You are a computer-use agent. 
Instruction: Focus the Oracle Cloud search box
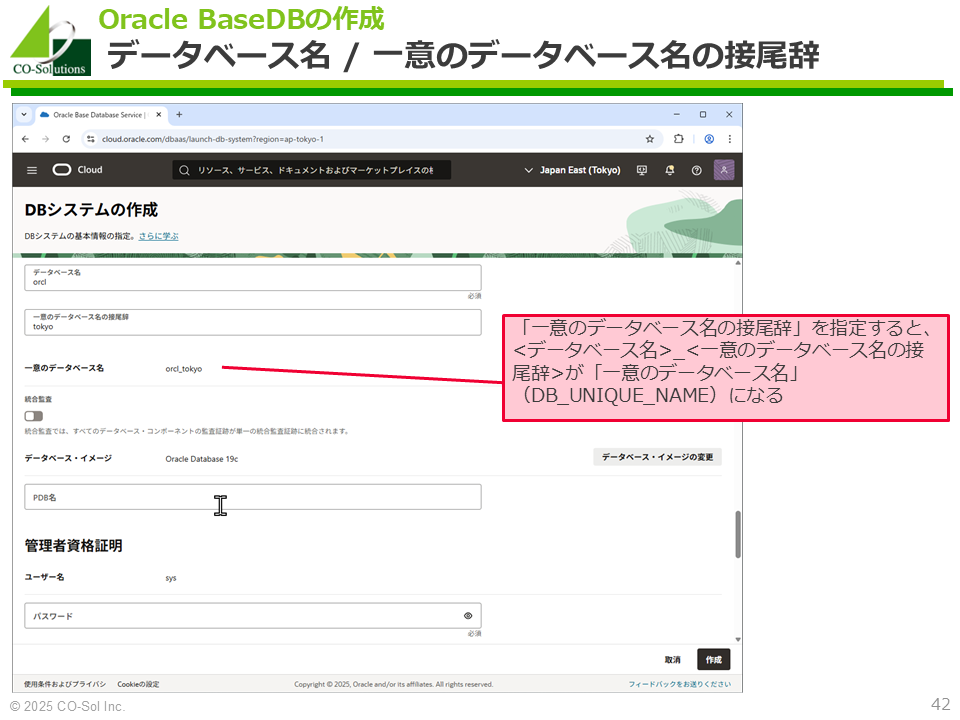point(312,170)
